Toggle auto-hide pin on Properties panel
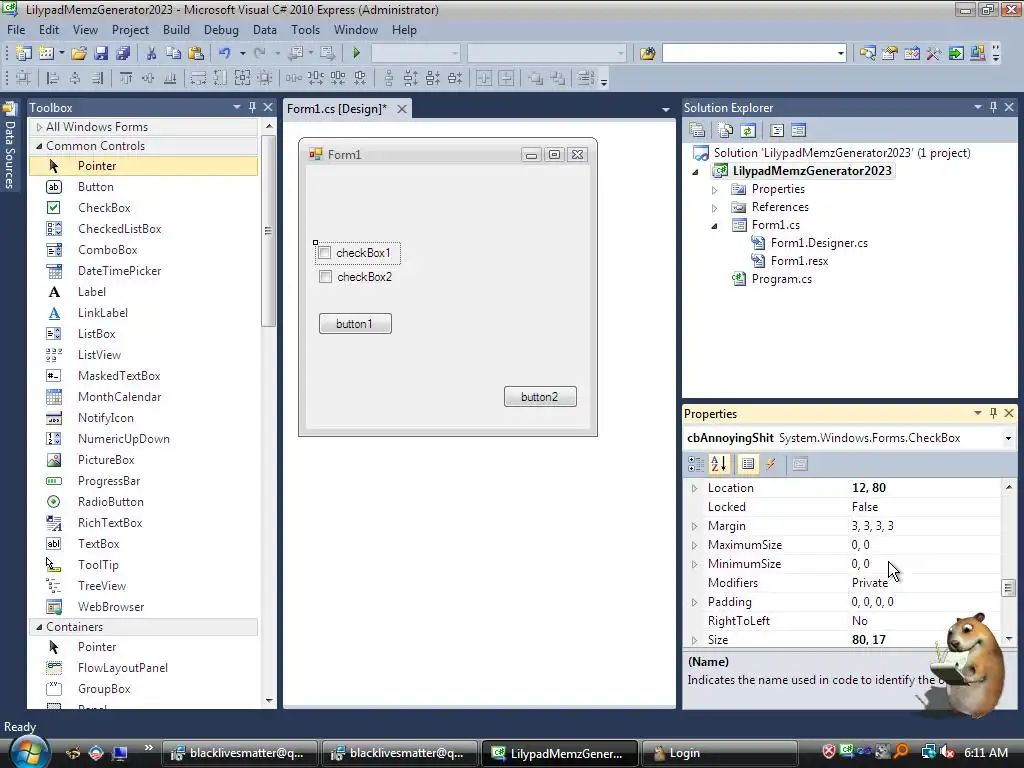Image resolution: width=1024 pixels, height=768 pixels. pyautogui.click(x=993, y=413)
